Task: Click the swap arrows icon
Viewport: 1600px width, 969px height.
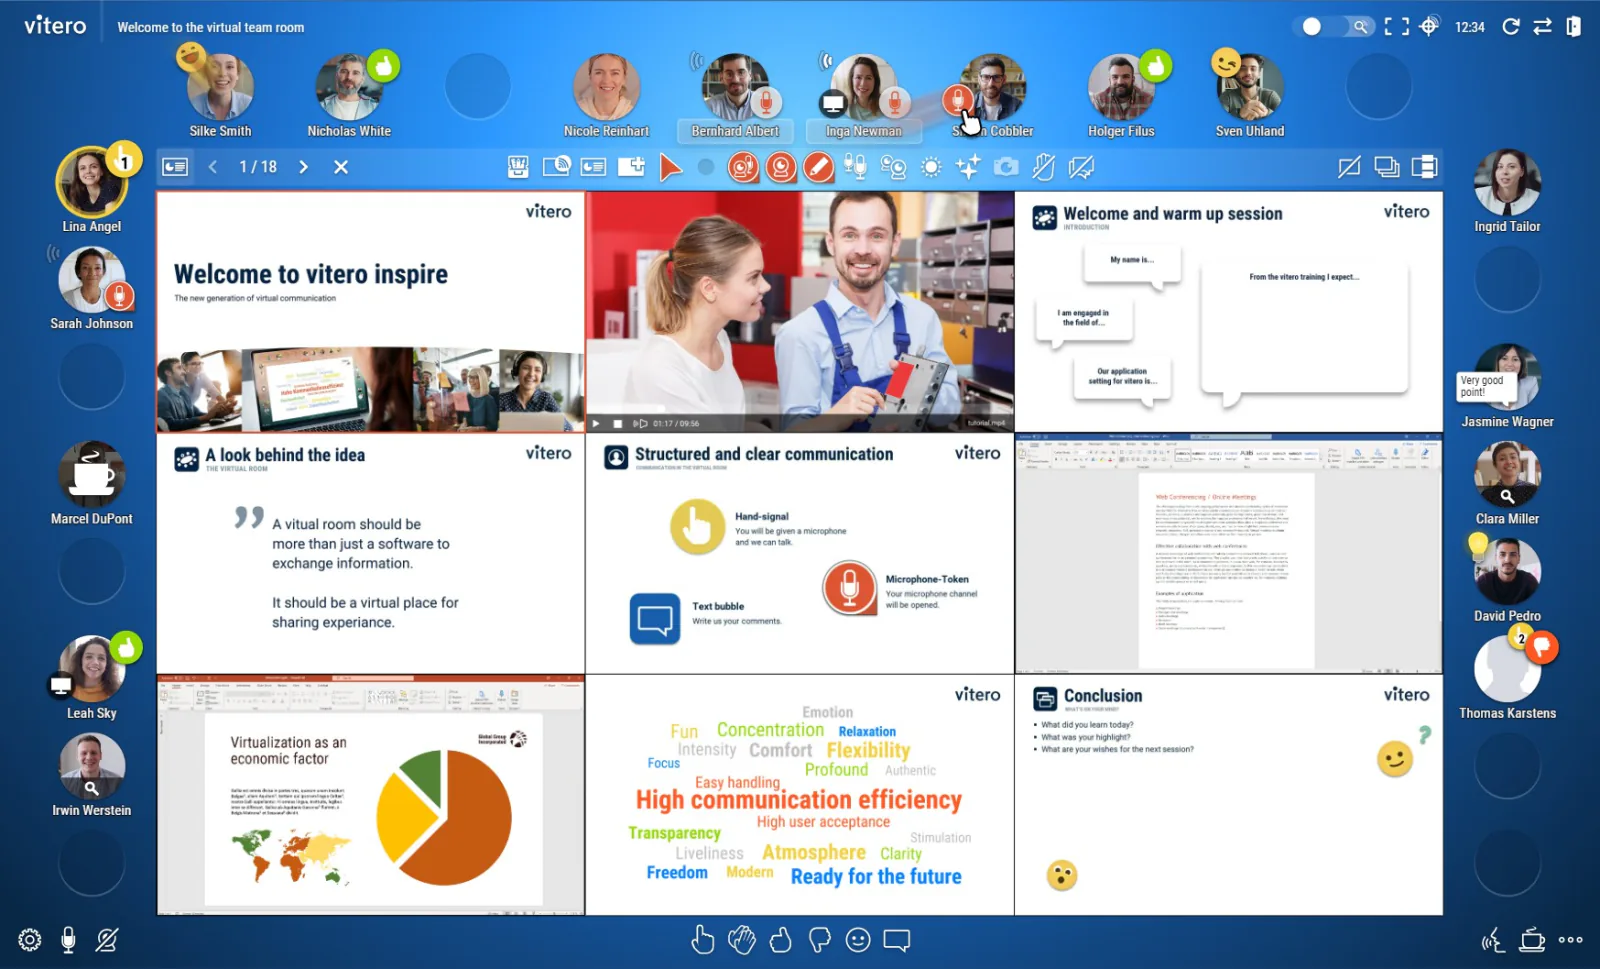Action: click(1543, 27)
